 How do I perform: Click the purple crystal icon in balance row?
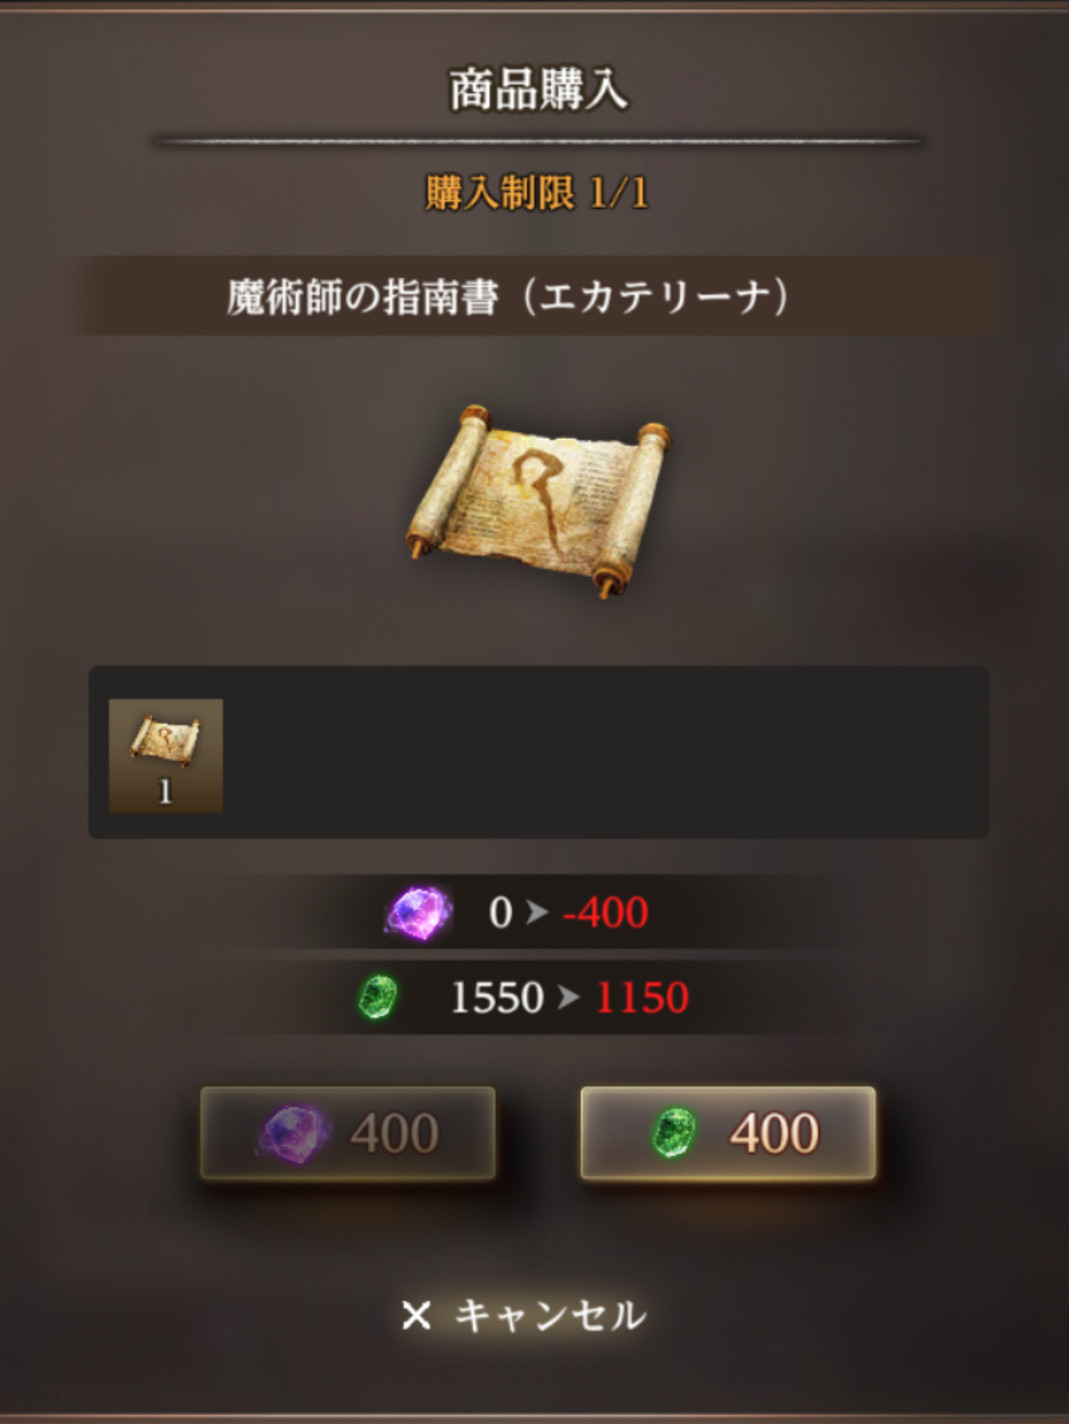click(x=419, y=912)
